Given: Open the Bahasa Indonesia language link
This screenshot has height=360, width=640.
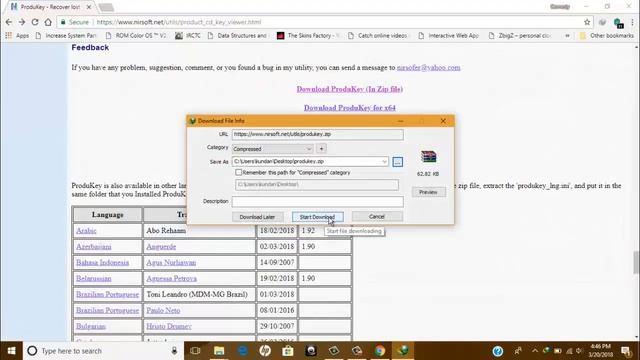Looking at the screenshot, I should coord(102,262).
